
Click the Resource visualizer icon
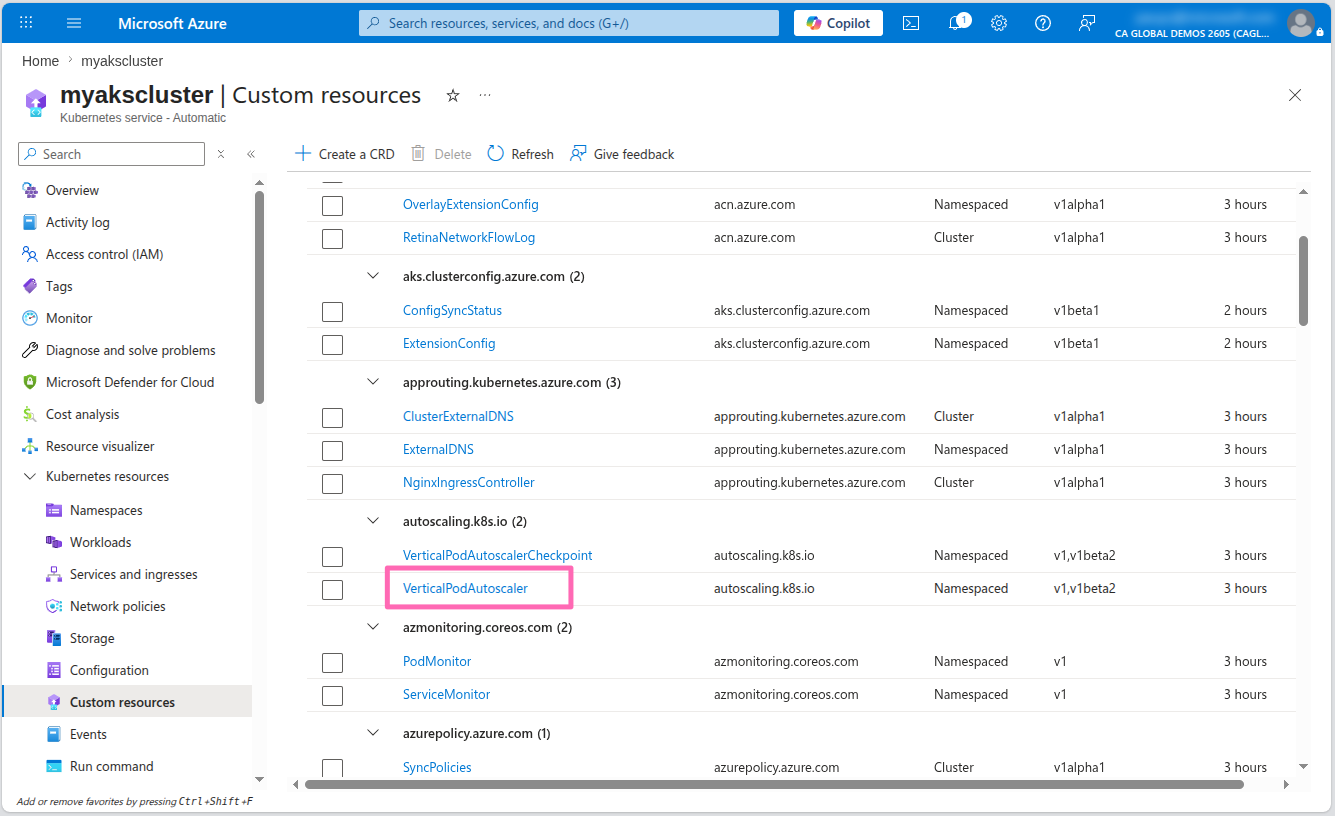29,446
